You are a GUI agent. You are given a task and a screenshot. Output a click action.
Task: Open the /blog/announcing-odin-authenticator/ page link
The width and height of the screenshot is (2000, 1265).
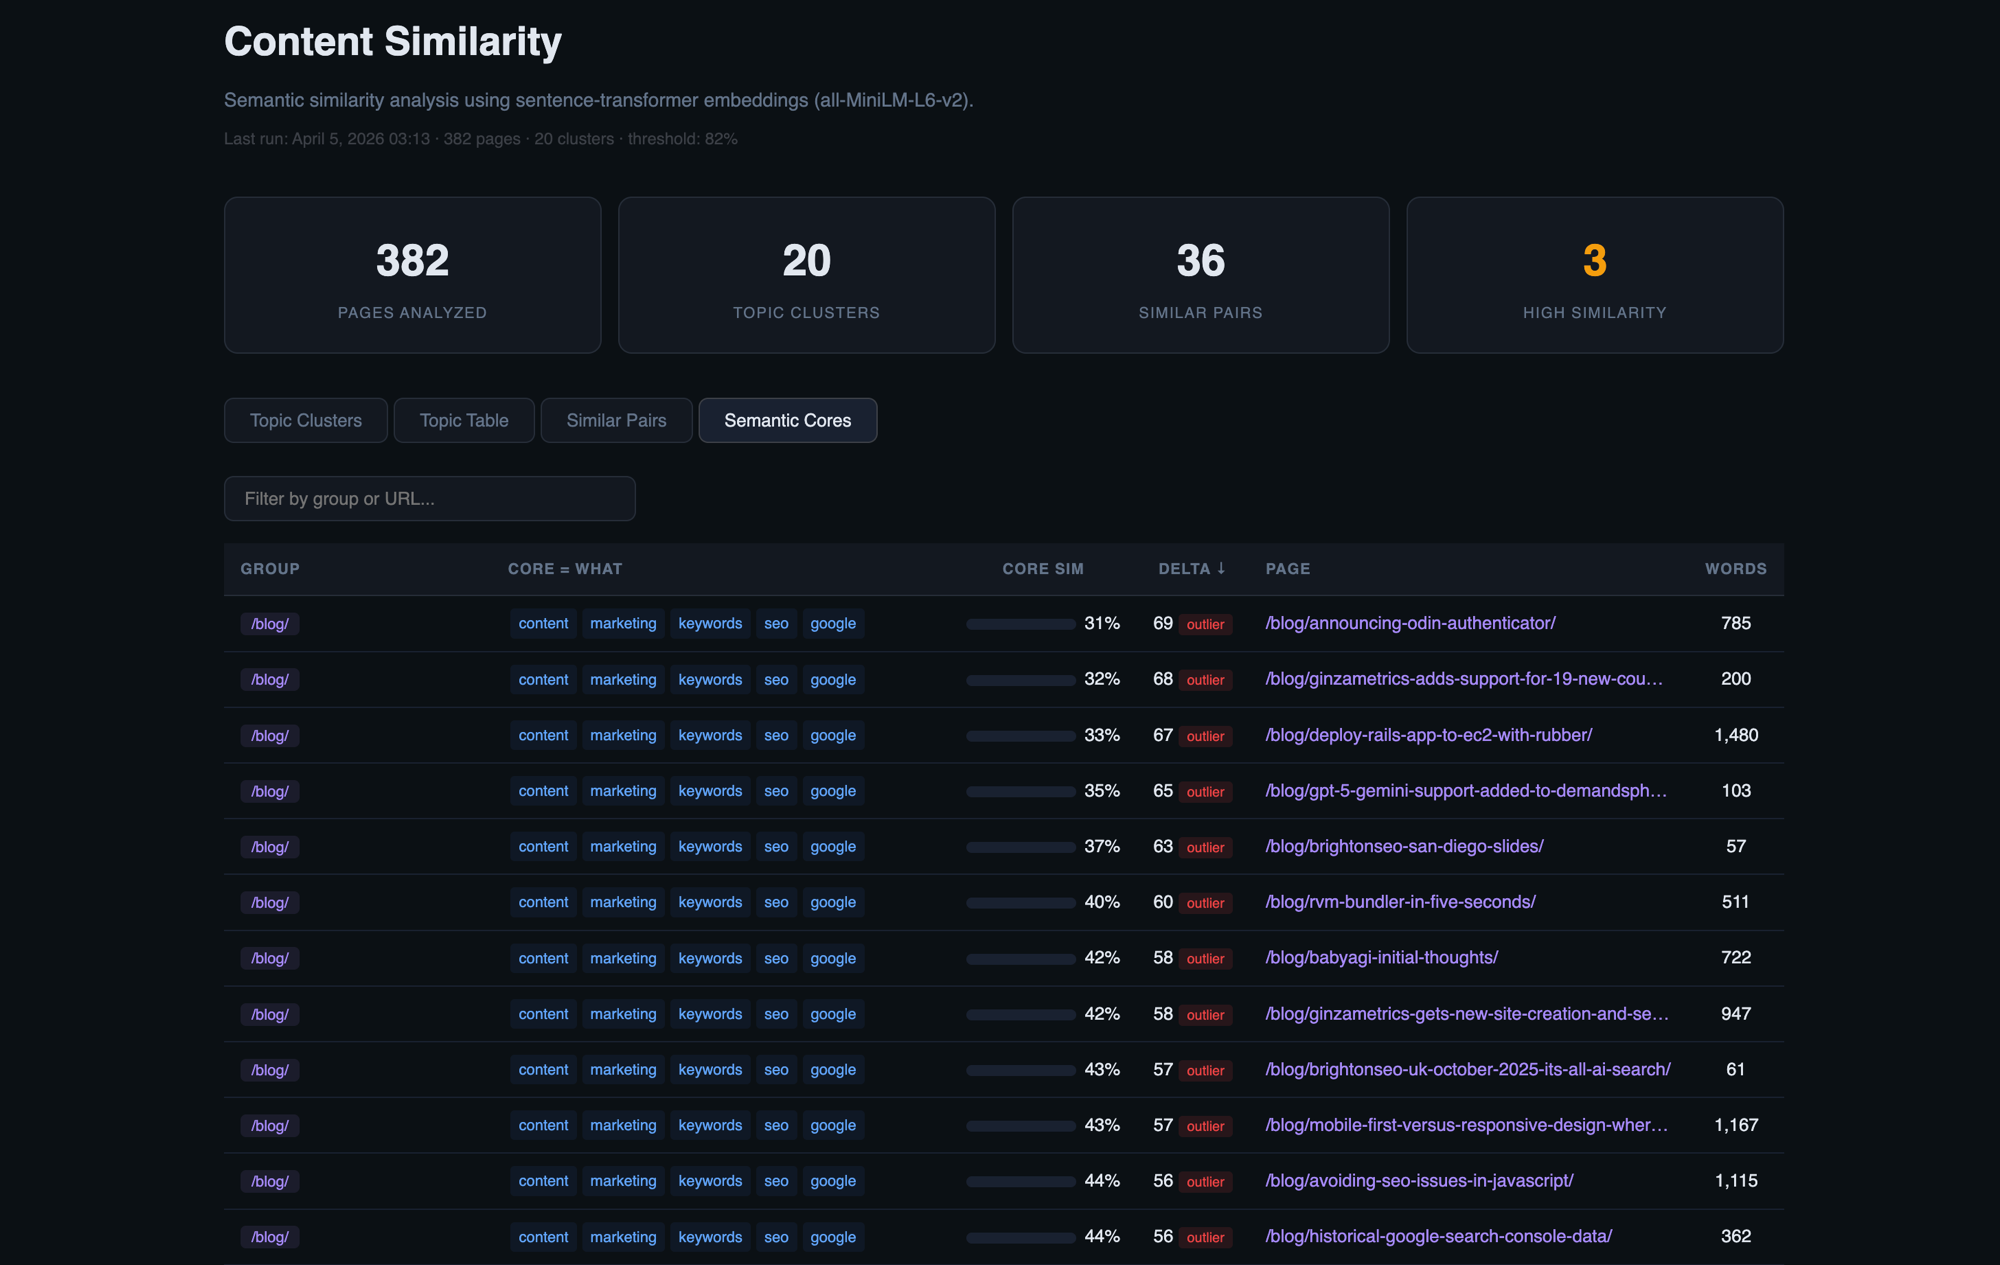1410,623
